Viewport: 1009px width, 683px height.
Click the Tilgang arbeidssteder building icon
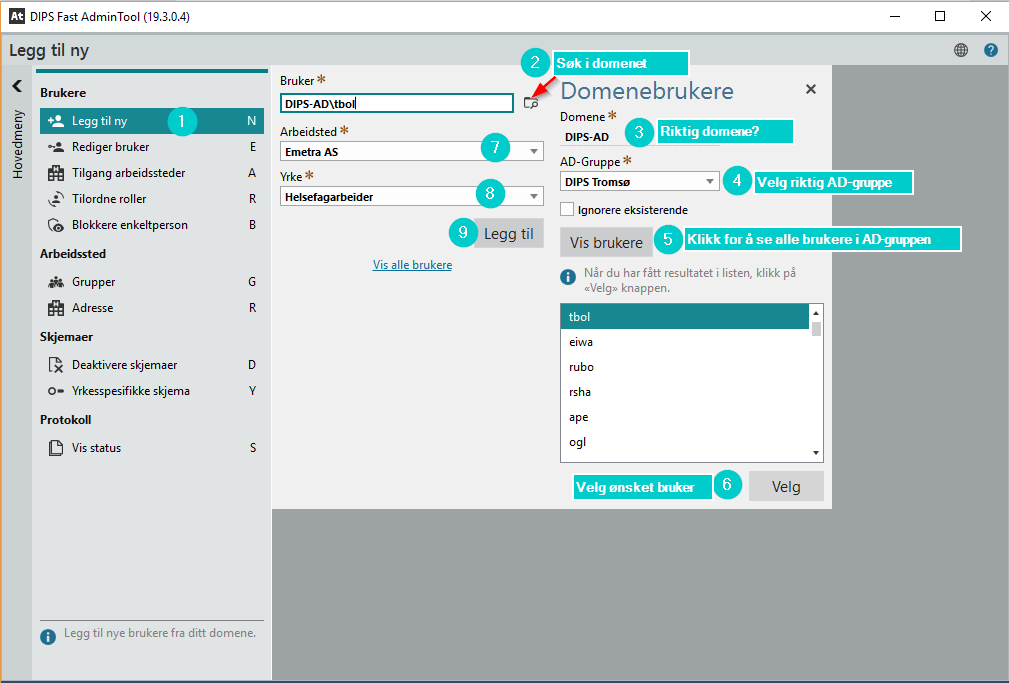tap(56, 173)
